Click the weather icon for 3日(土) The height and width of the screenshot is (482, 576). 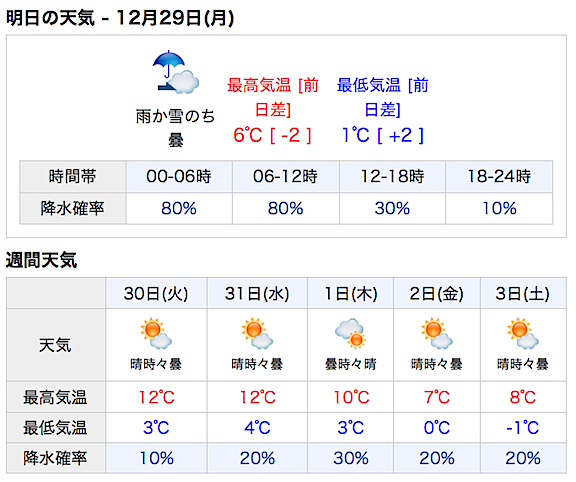(x=523, y=333)
